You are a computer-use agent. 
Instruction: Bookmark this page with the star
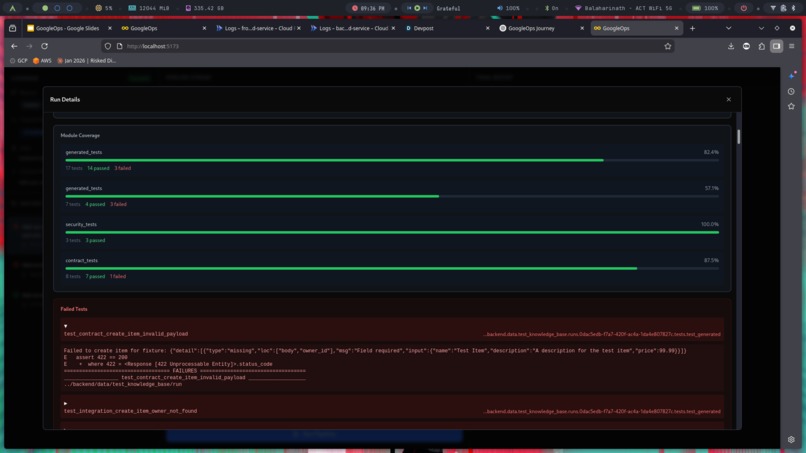pos(667,46)
